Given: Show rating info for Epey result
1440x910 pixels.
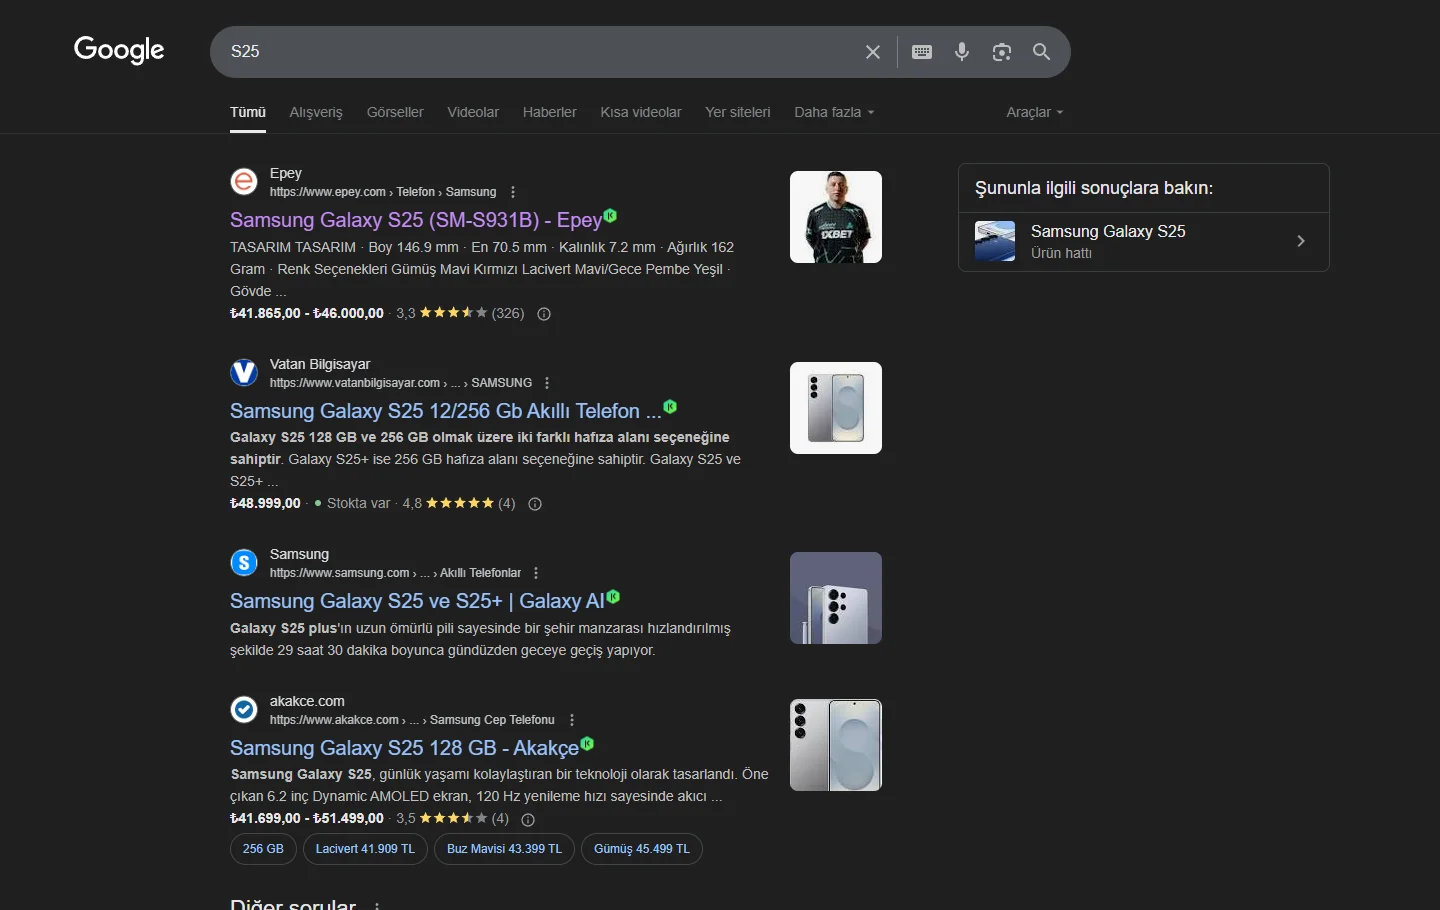Looking at the screenshot, I should [x=544, y=314].
